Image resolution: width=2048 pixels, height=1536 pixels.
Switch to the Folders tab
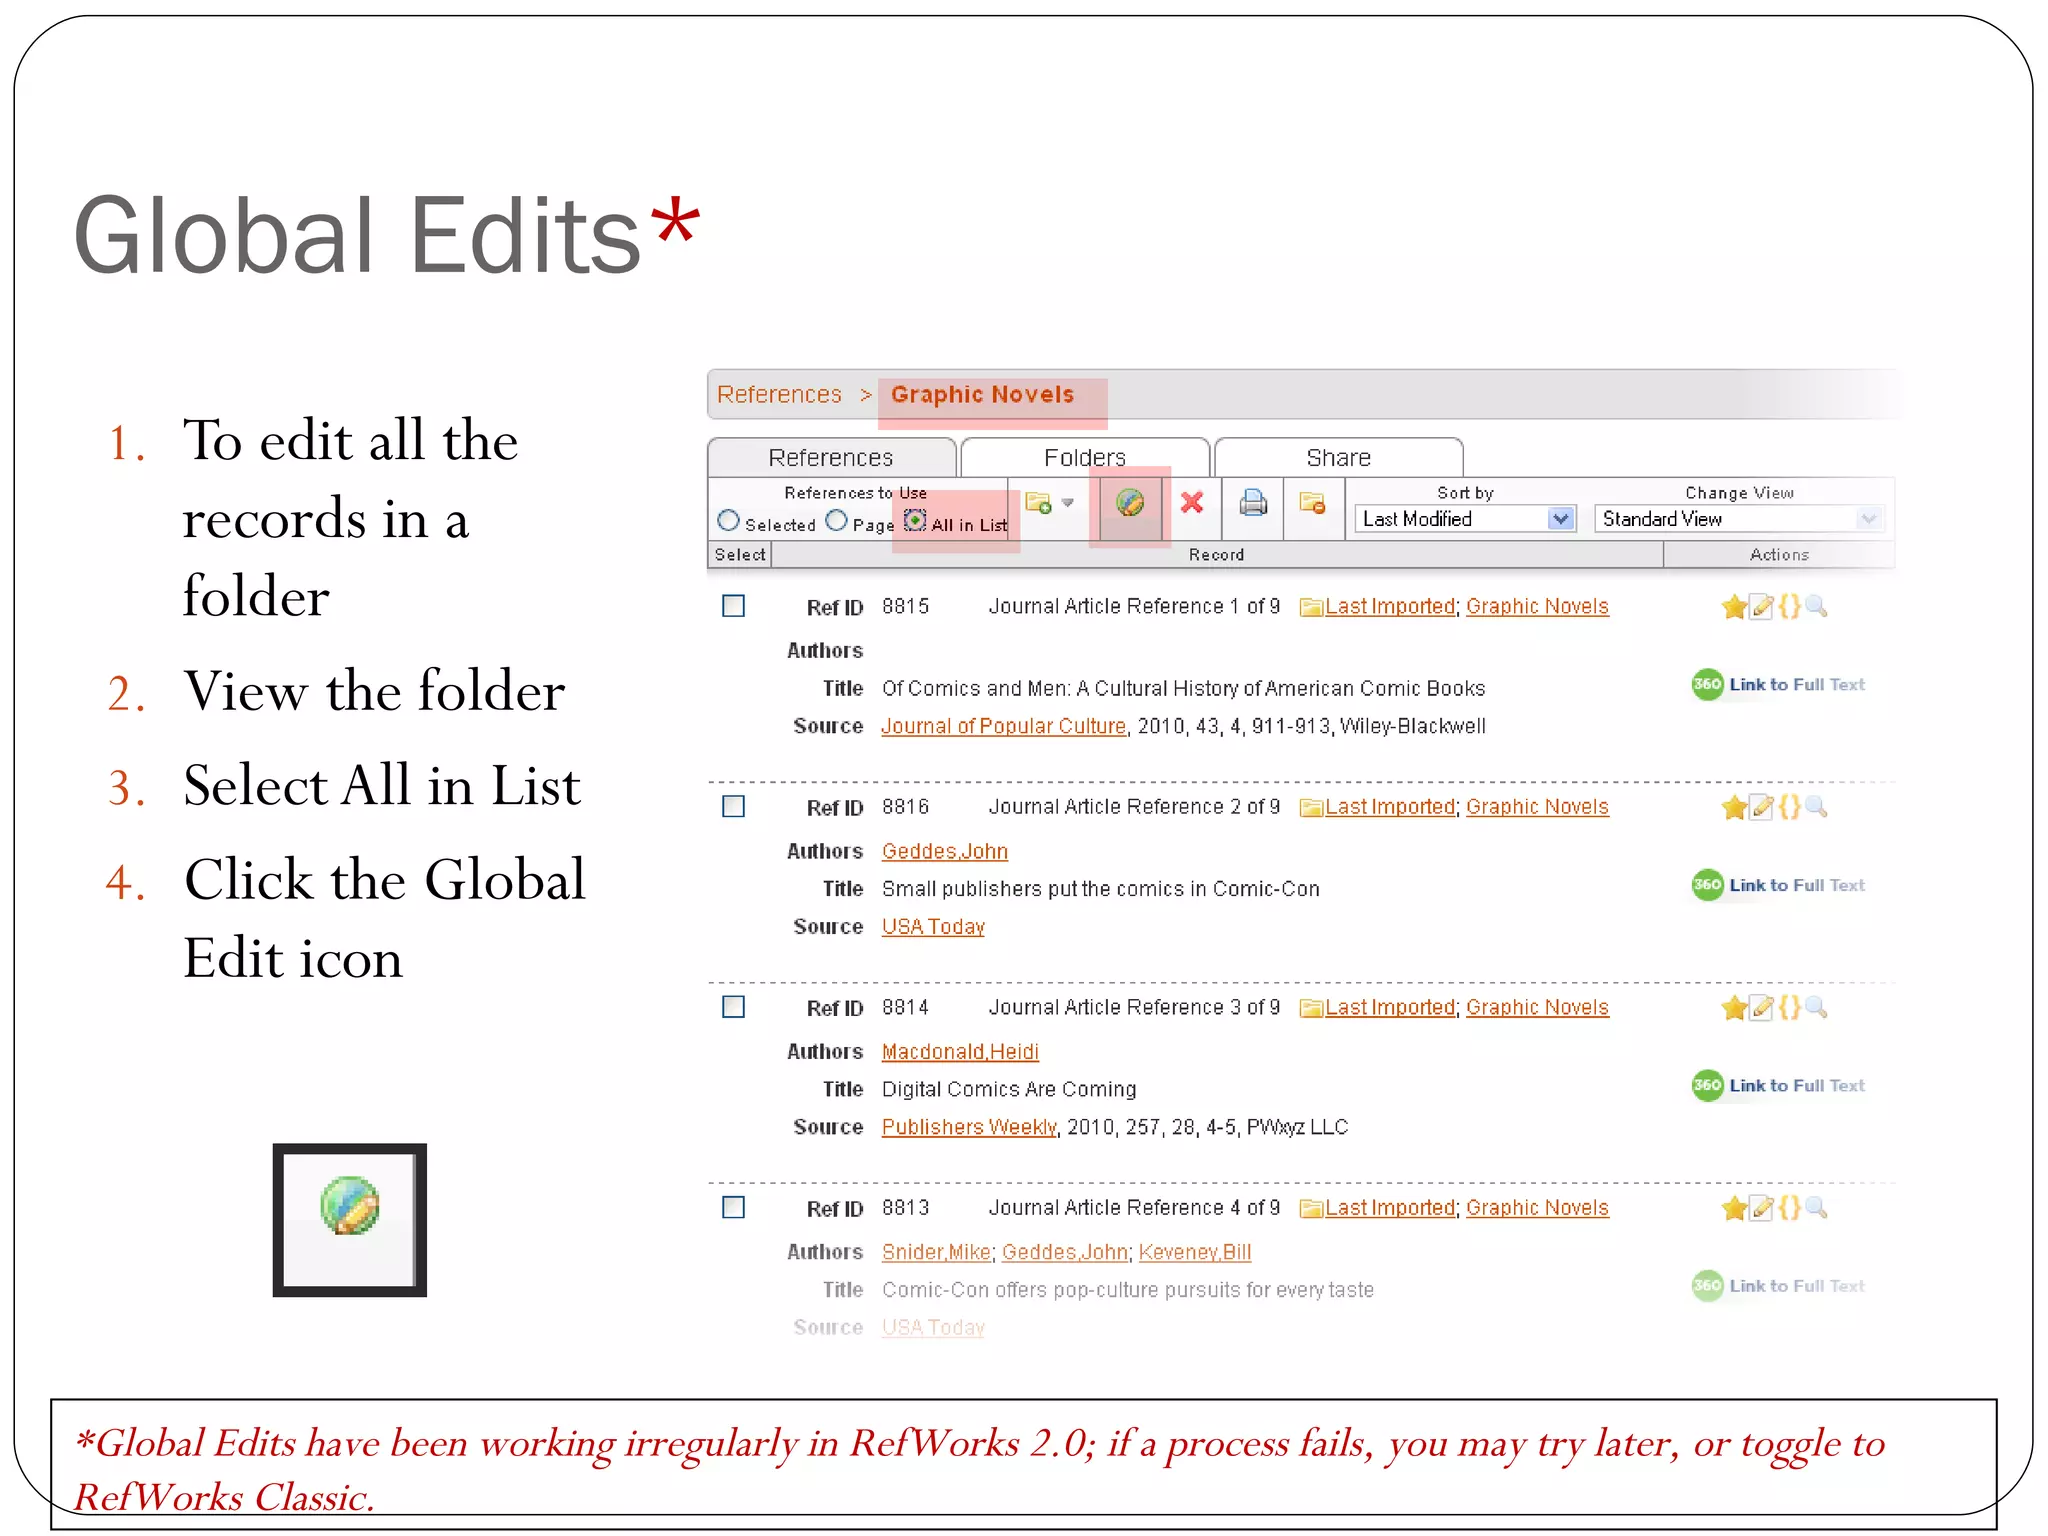coord(1085,457)
